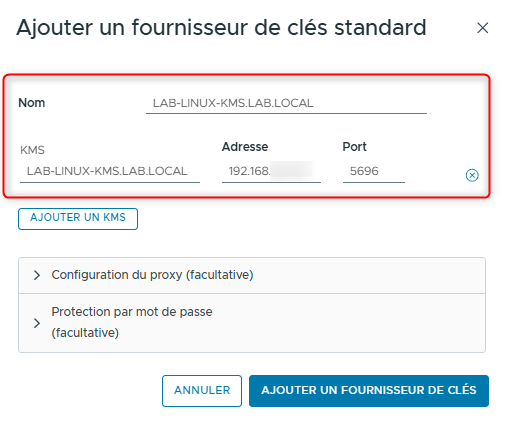Expand Configuration du proxy chevron
The image size is (507, 426).
pyautogui.click(x=37, y=275)
